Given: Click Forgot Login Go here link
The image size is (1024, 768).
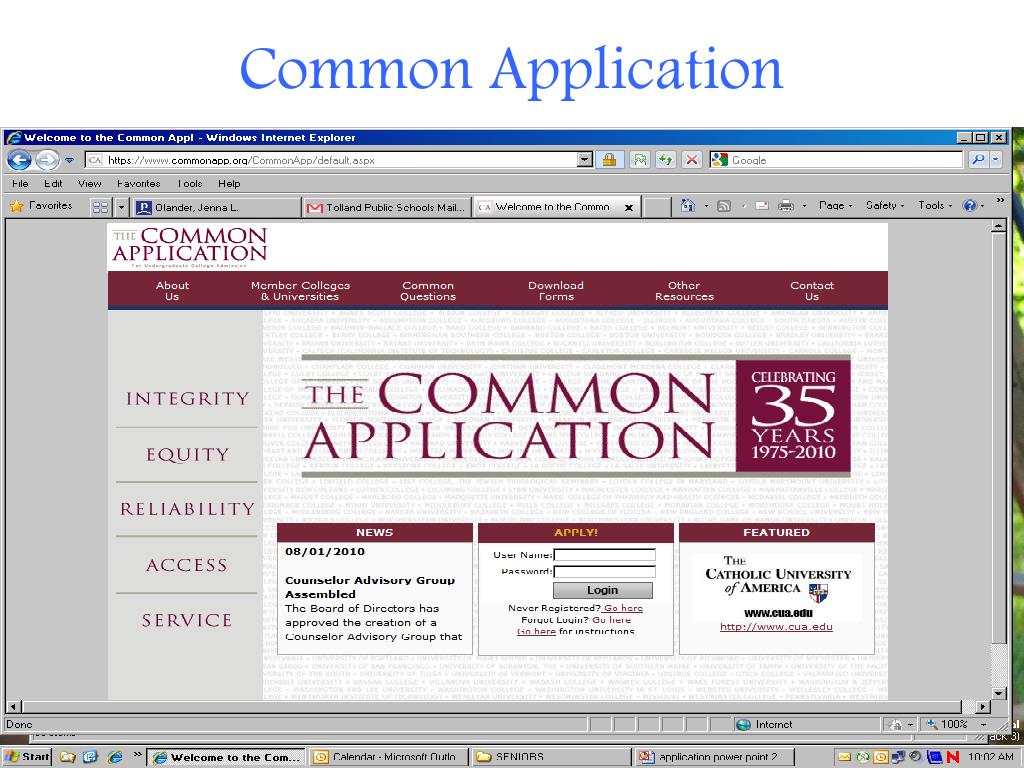Looking at the screenshot, I should tap(611, 620).
